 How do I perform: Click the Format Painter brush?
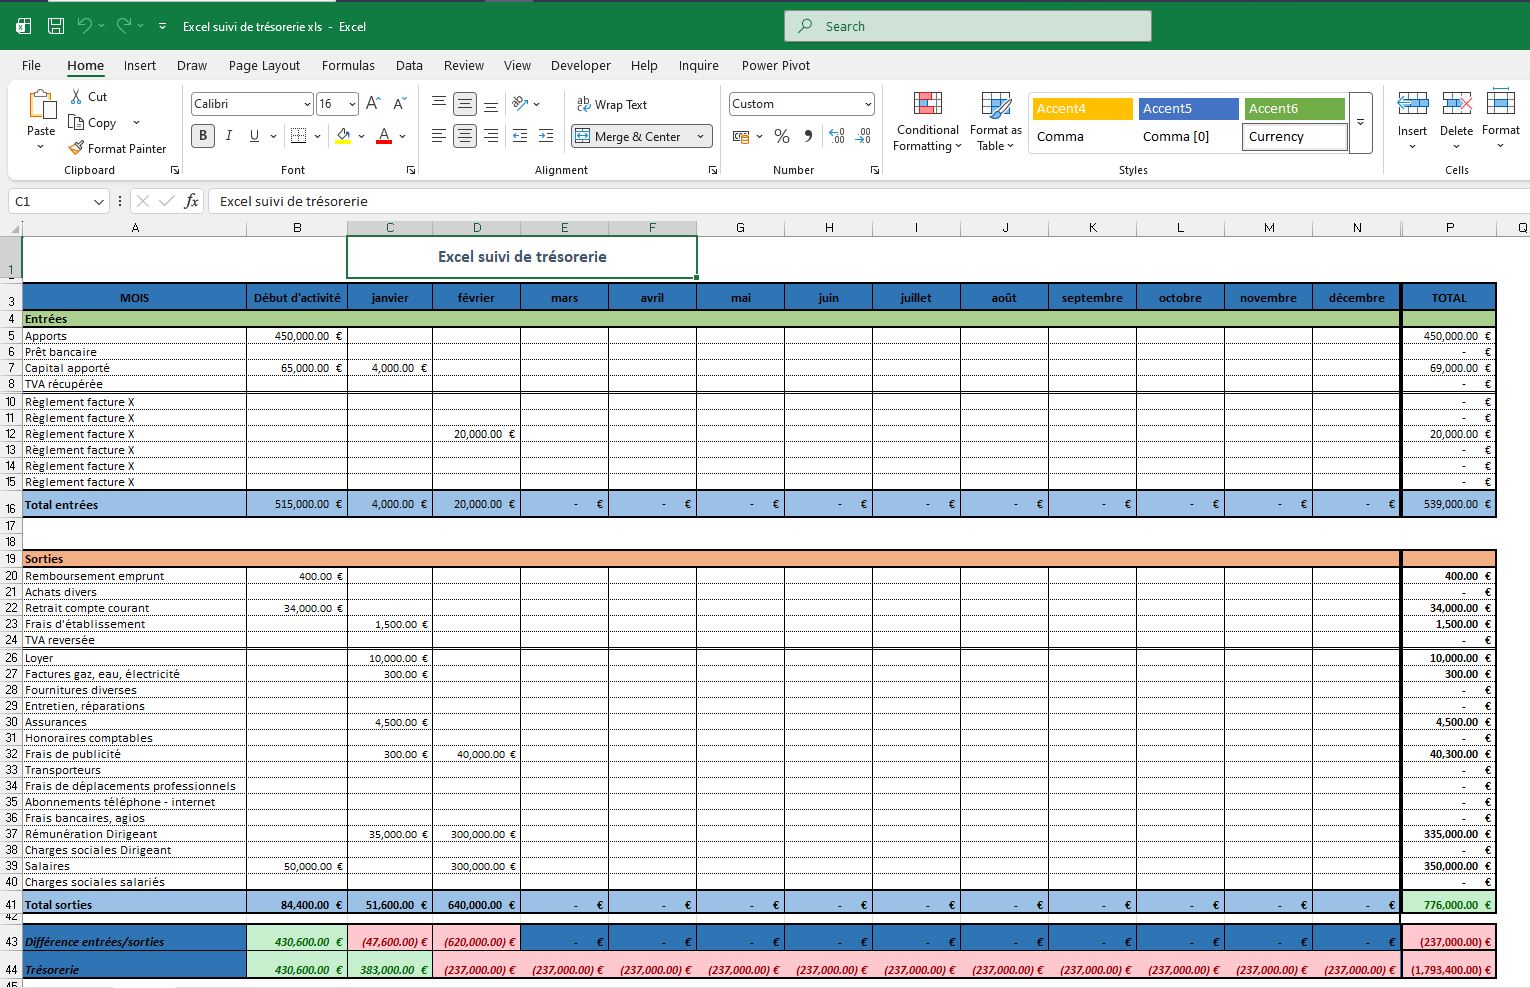click(x=76, y=148)
